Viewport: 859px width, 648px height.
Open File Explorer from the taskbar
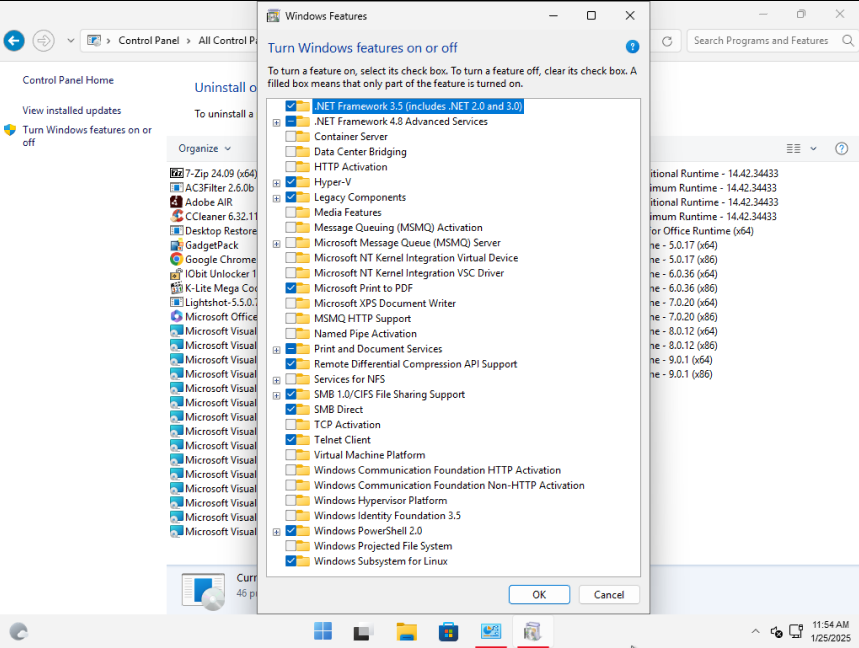pyautogui.click(x=406, y=632)
